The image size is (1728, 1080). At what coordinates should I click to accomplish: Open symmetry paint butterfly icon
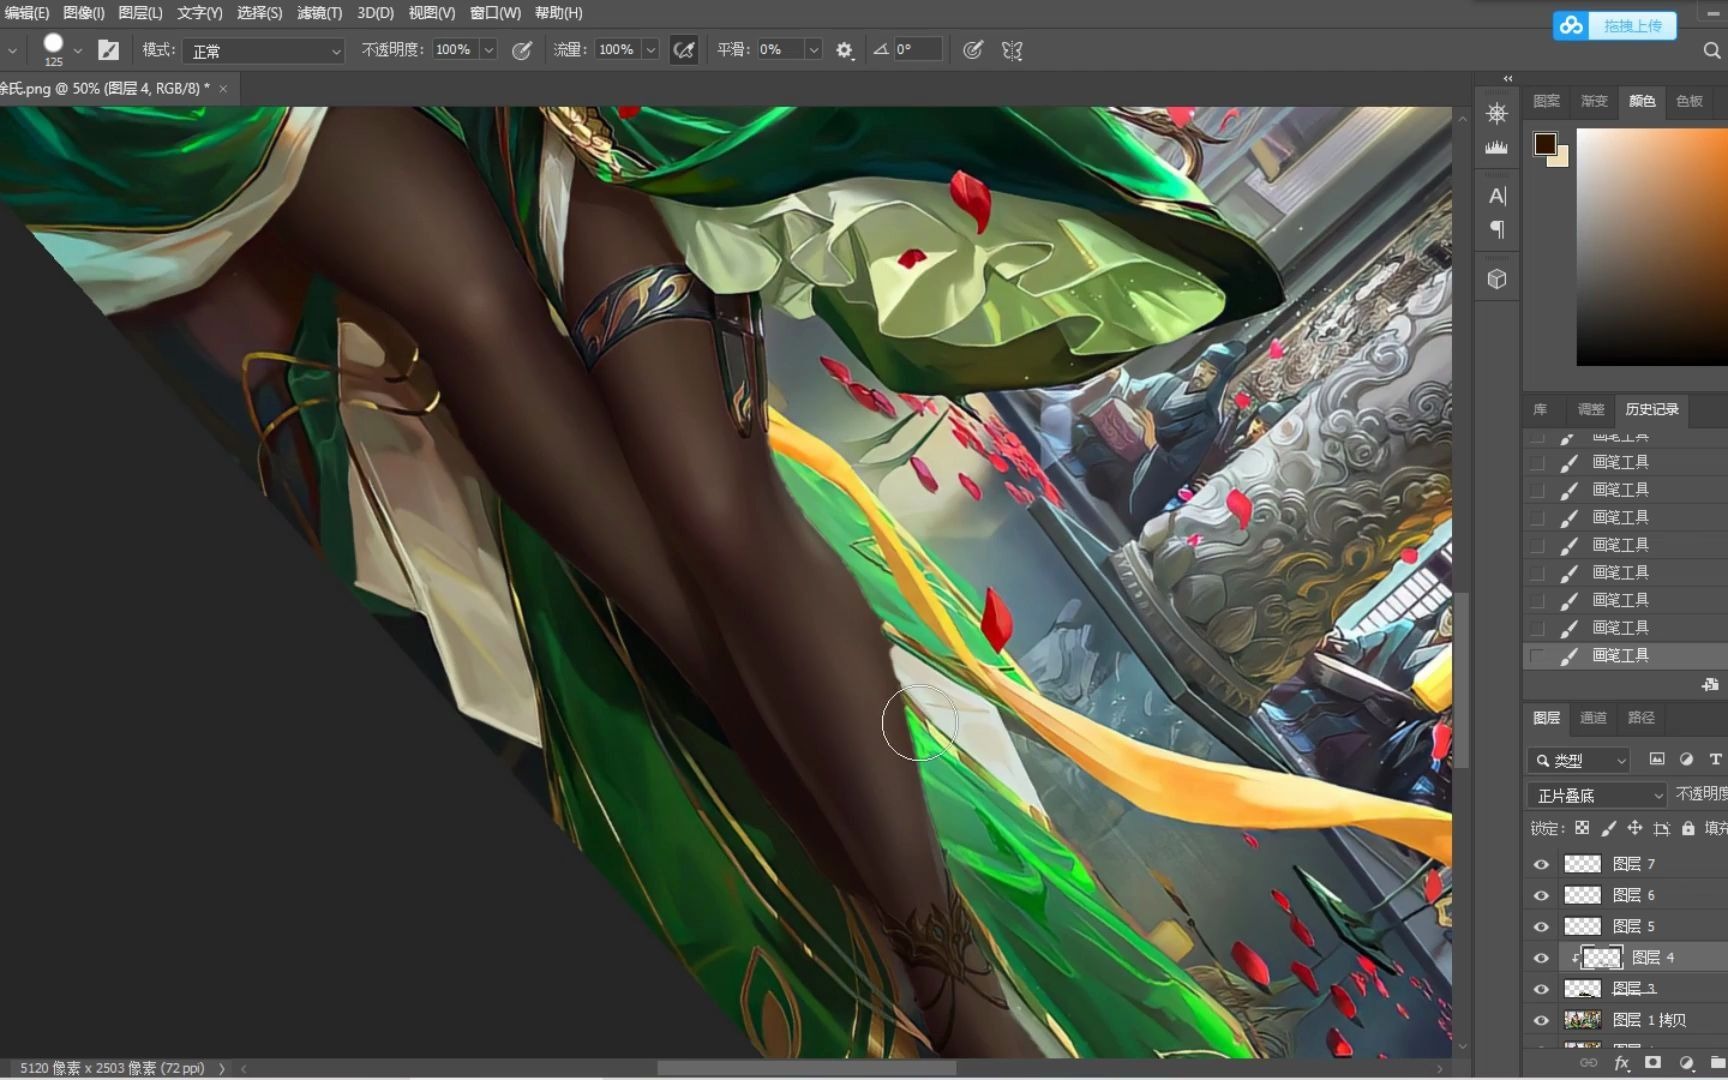click(1012, 50)
